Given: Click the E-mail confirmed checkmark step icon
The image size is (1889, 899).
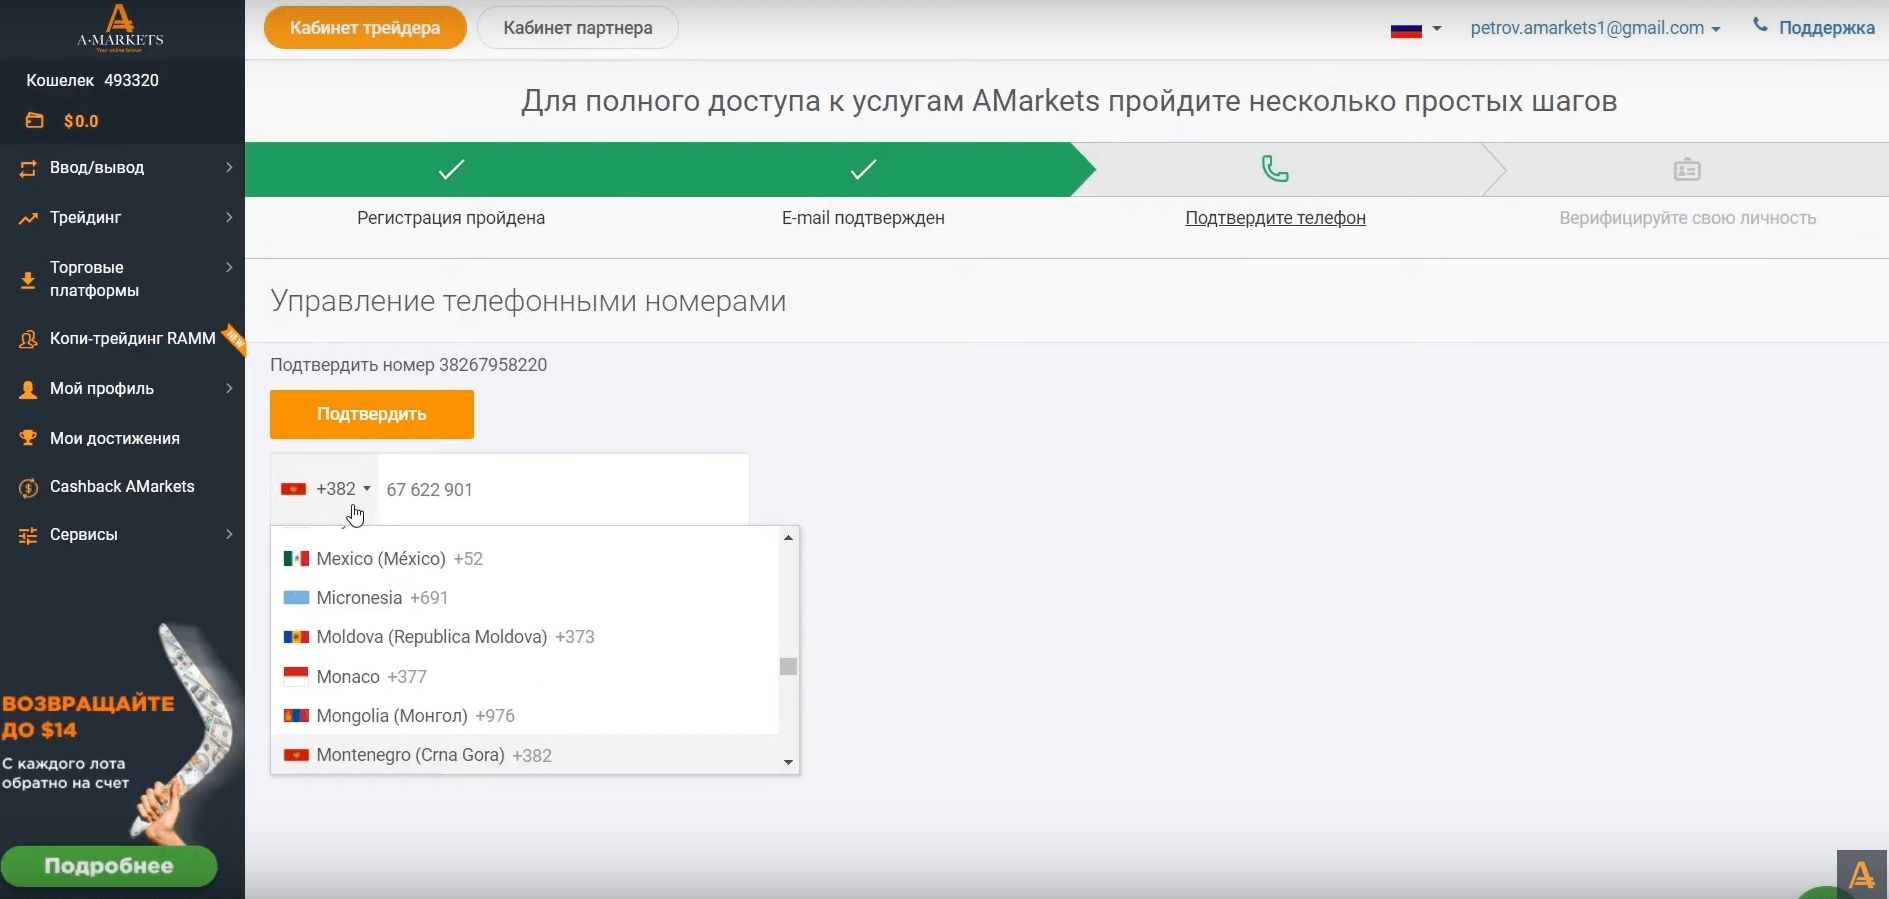Looking at the screenshot, I should (x=863, y=169).
